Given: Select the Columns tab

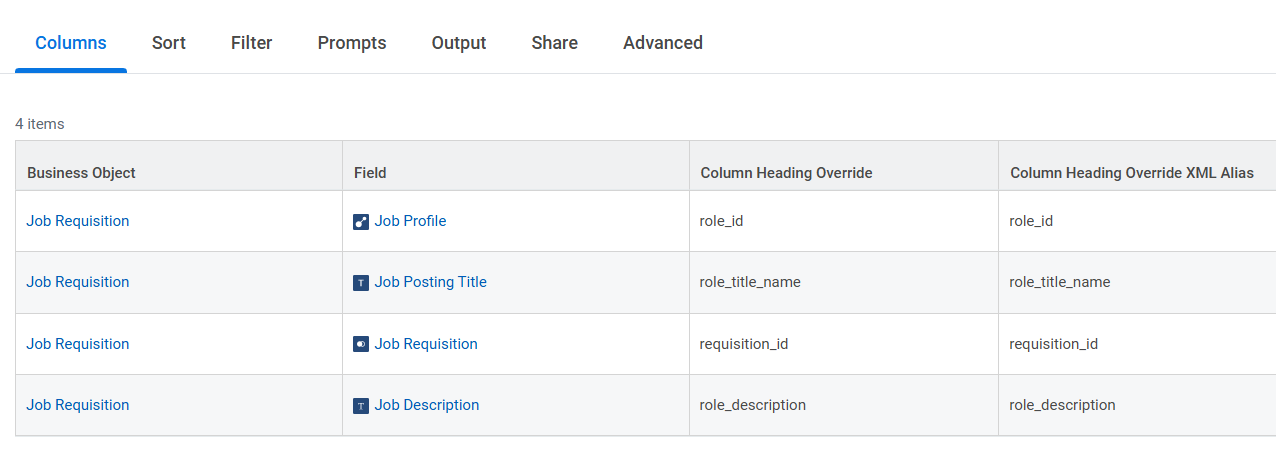Looking at the screenshot, I should coord(71,43).
